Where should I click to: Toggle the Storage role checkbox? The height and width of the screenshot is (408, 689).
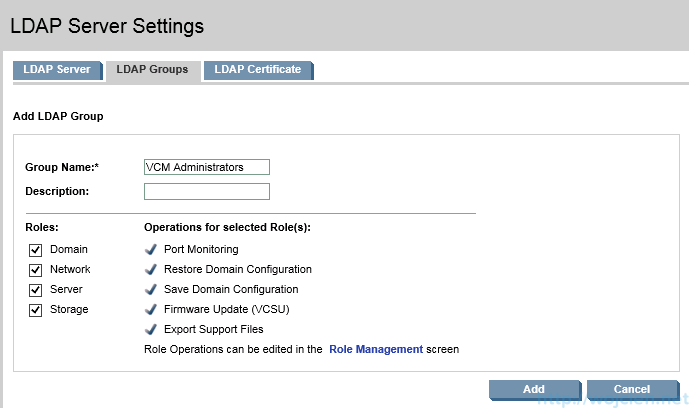pyautogui.click(x=35, y=310)
